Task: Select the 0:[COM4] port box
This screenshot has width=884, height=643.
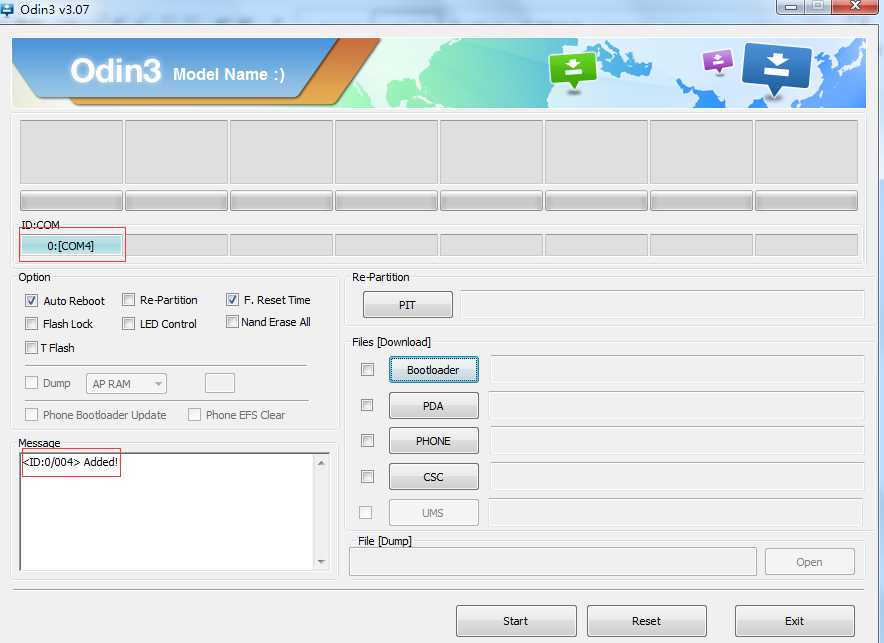Action: (x=71, y=246)
